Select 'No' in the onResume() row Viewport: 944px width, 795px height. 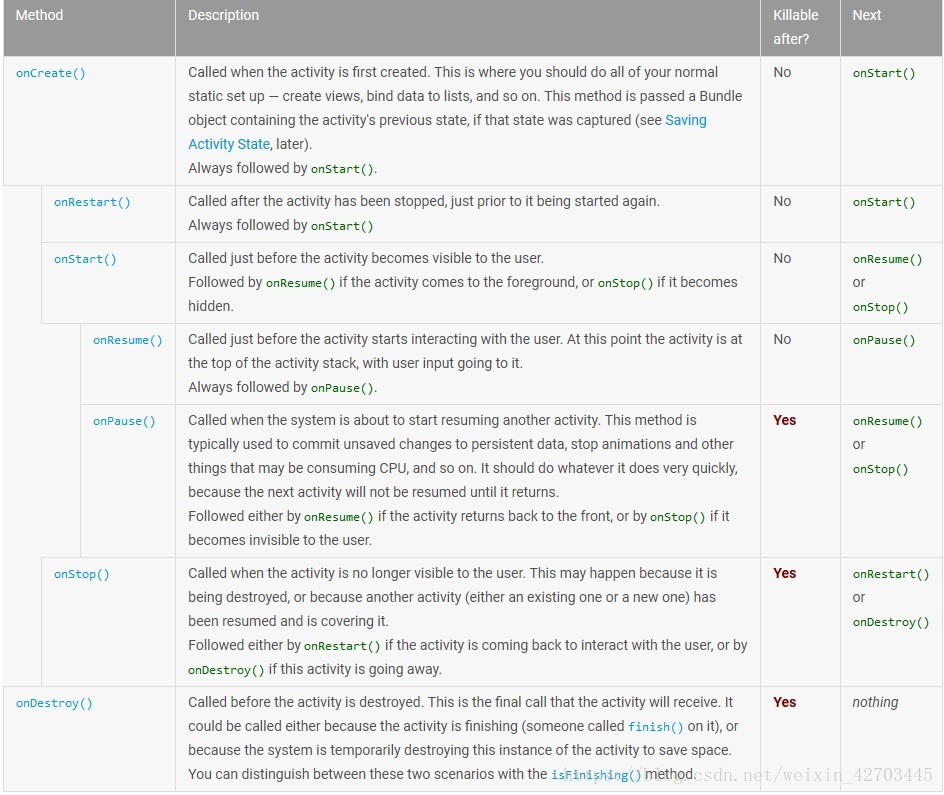point(782,339)
